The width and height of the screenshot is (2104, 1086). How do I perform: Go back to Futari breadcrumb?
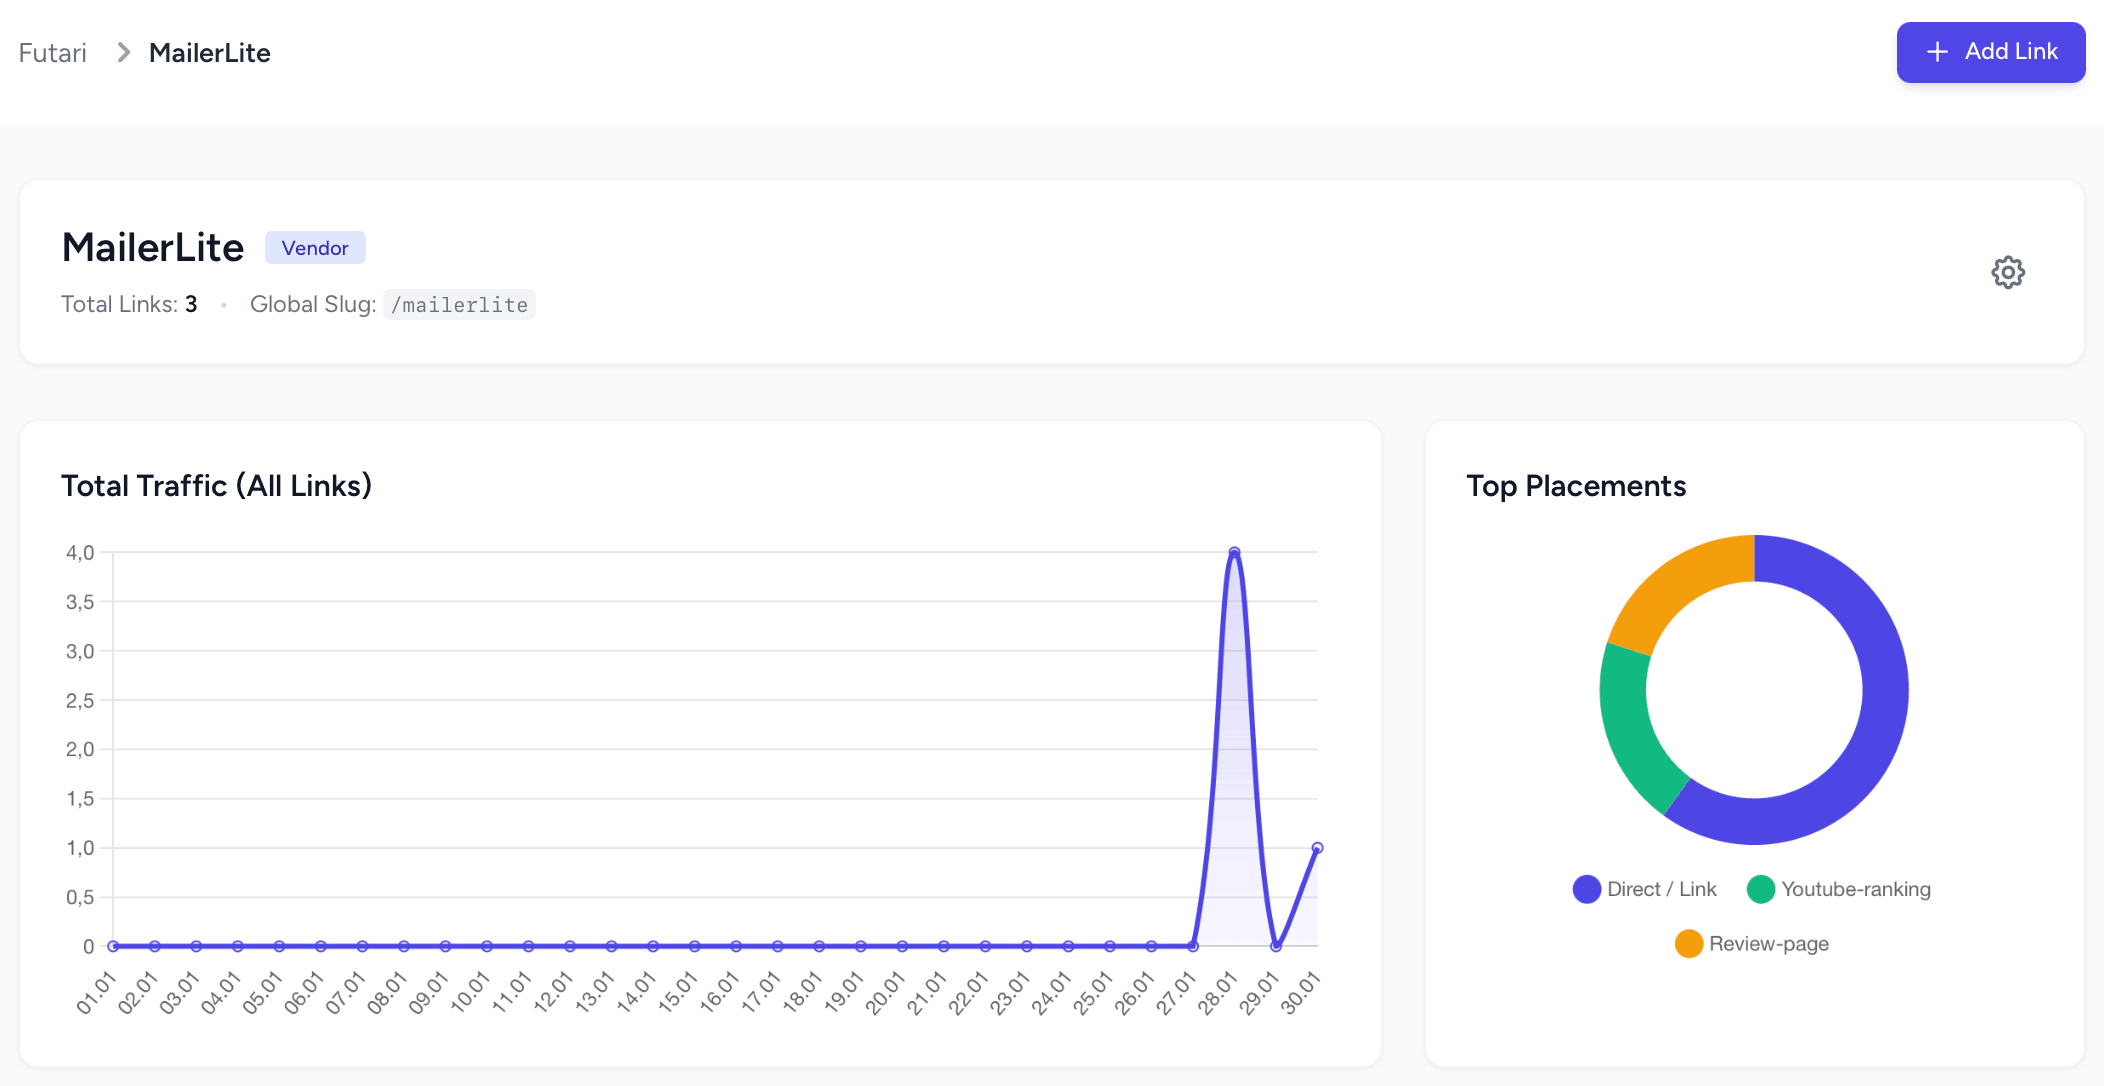[53, 53]
